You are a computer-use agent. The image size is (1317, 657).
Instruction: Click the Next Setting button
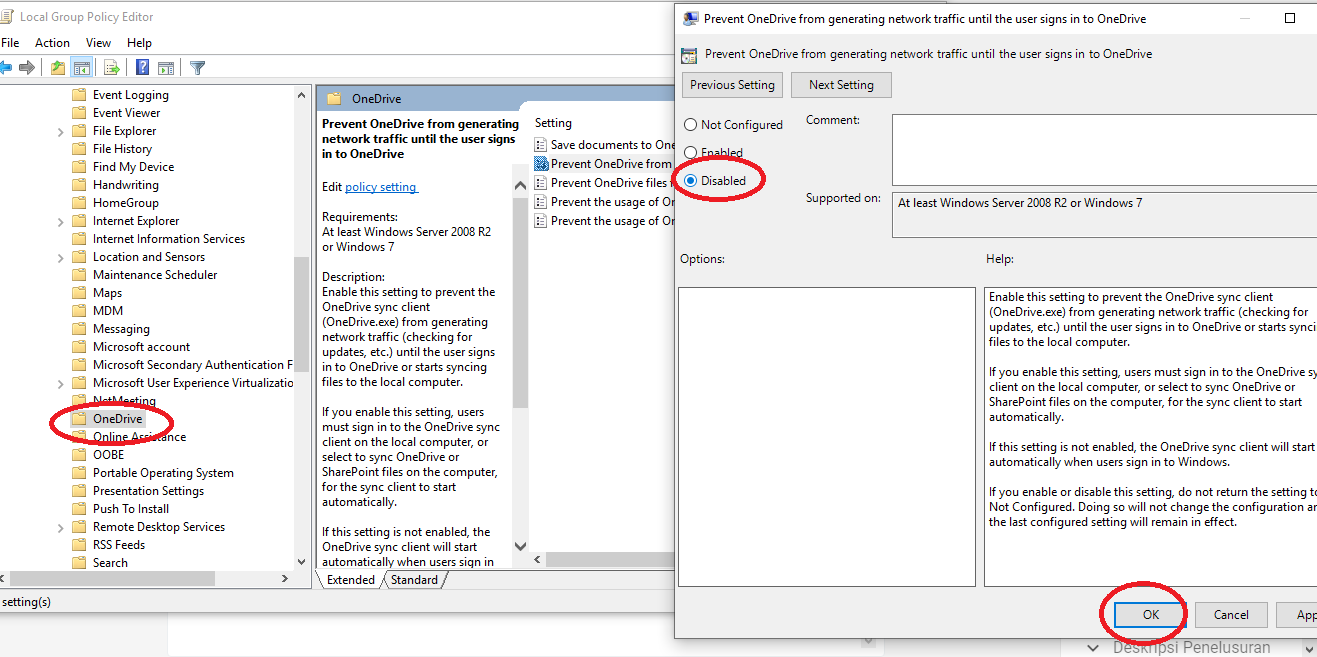(x=841, y=85)
